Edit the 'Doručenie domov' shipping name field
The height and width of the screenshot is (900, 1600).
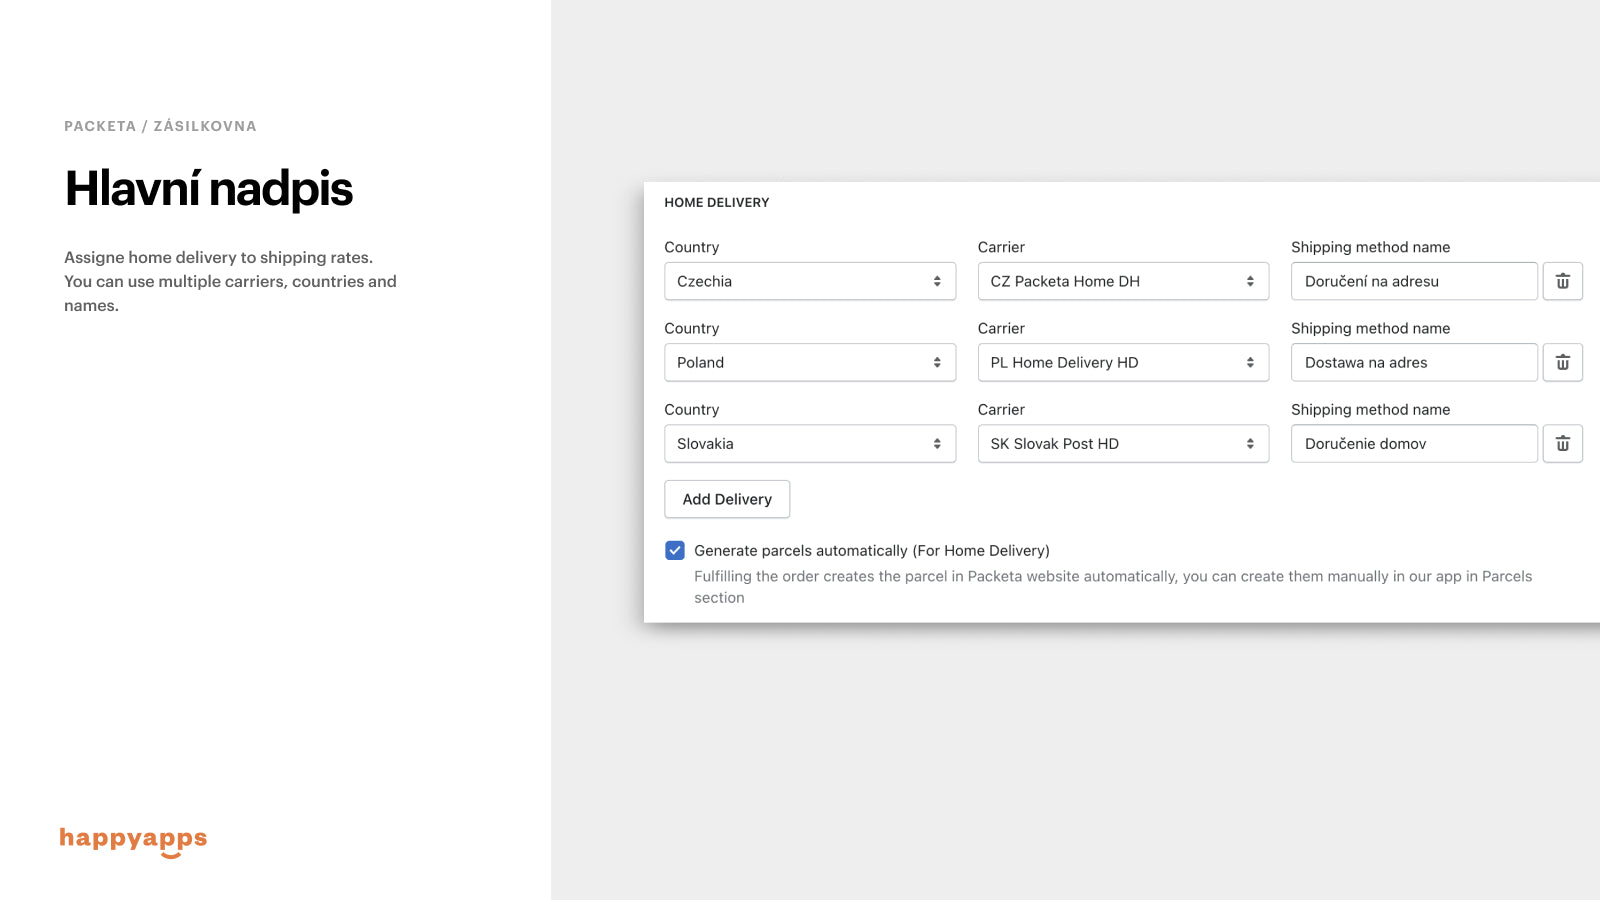[1414, 443]
